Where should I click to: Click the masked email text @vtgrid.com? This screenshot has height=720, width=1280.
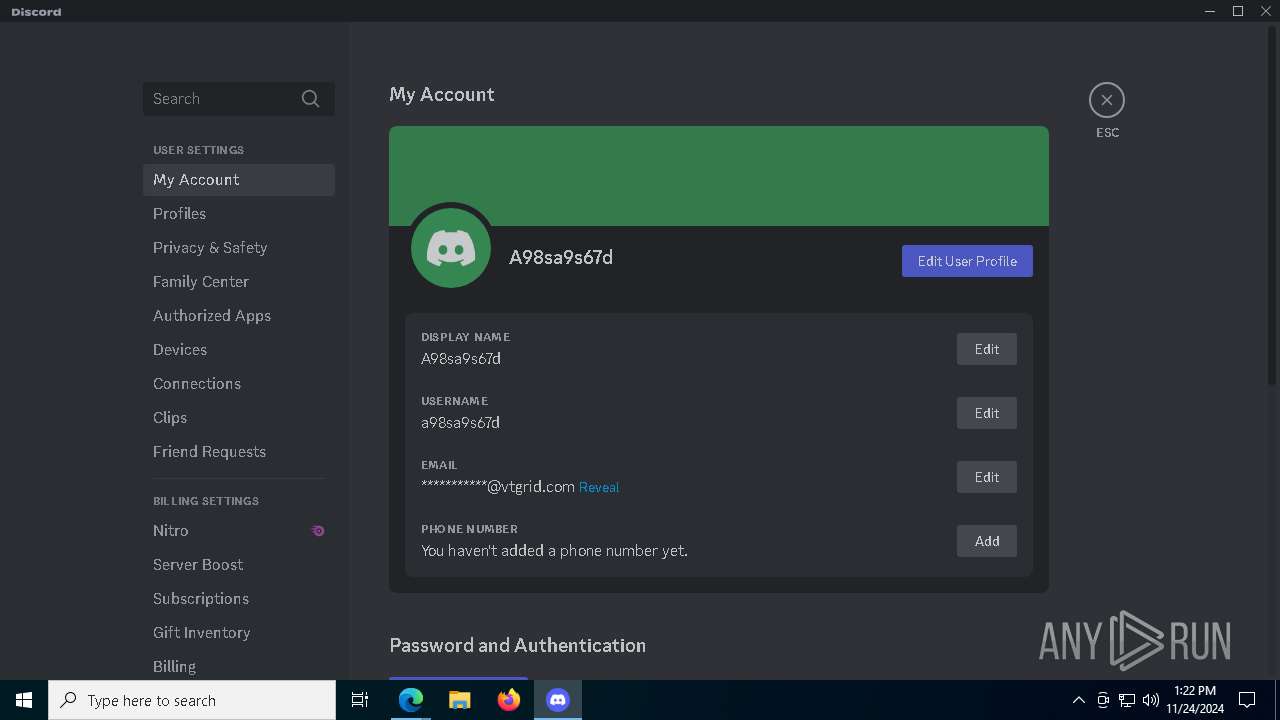point(498,487)
